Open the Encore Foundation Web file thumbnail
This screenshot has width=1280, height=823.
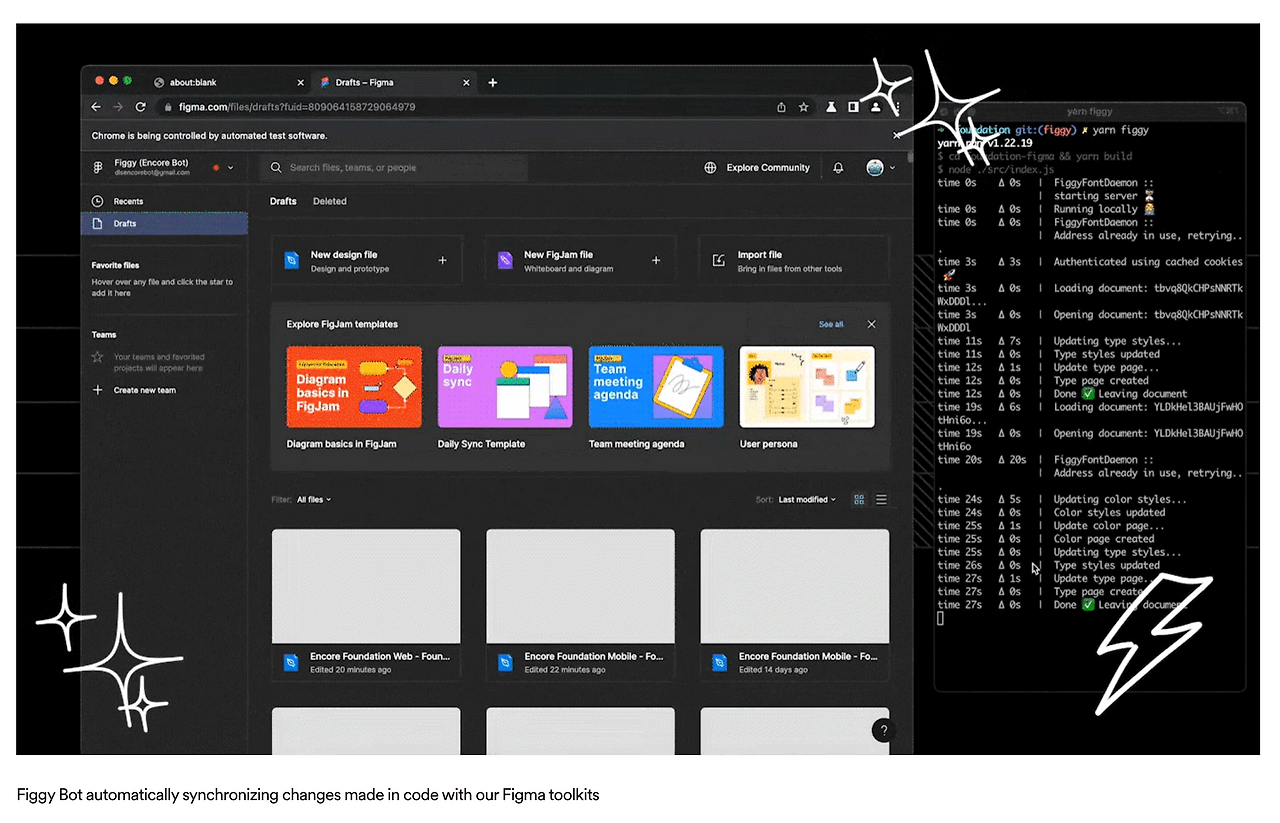pos(366,587)
